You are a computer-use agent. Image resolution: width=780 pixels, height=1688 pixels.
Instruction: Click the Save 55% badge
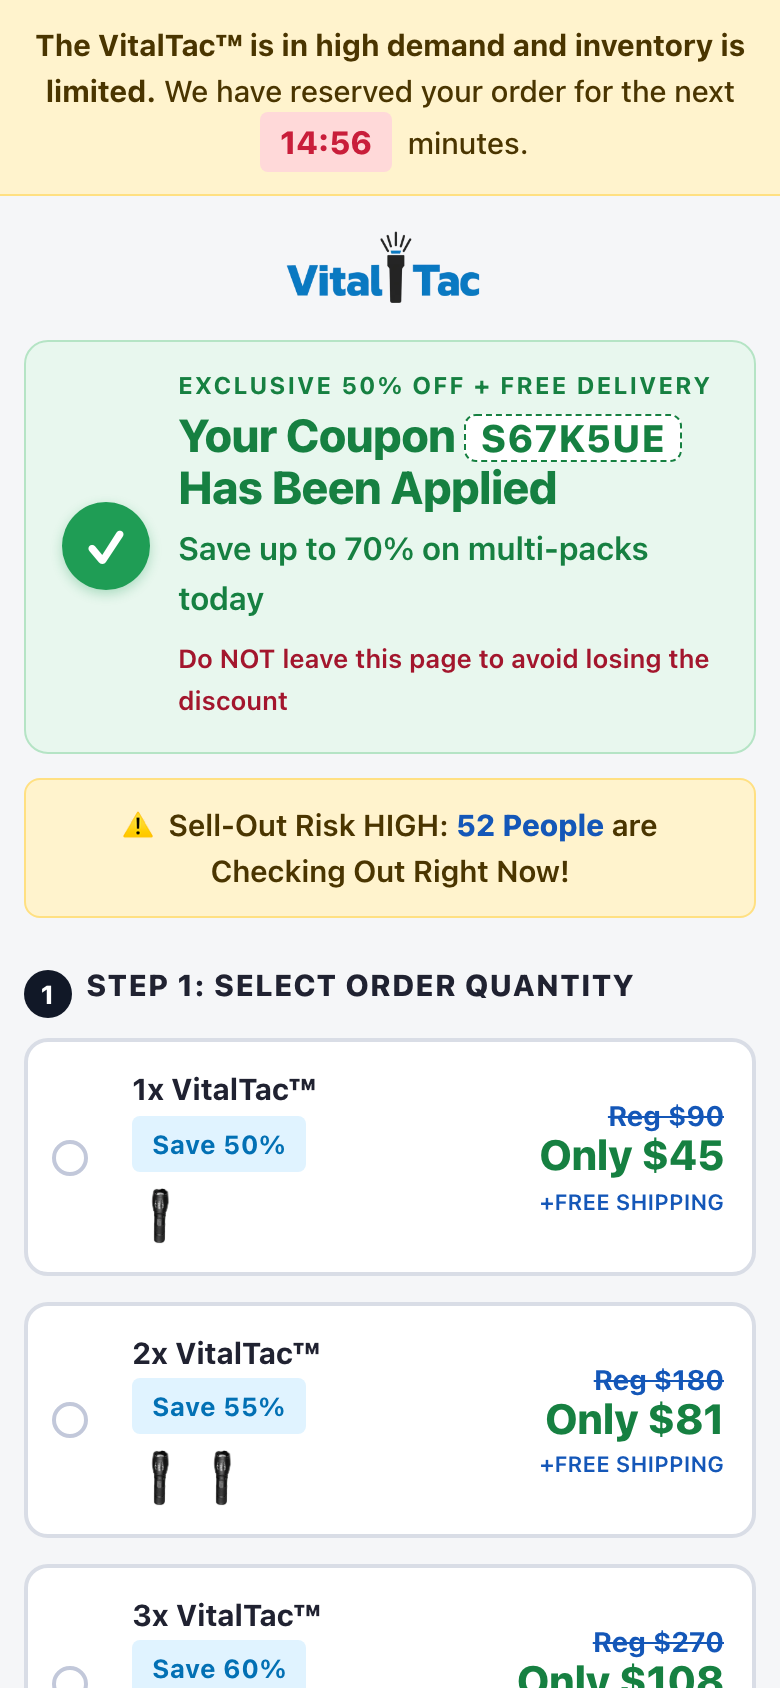click(219, 1406)
